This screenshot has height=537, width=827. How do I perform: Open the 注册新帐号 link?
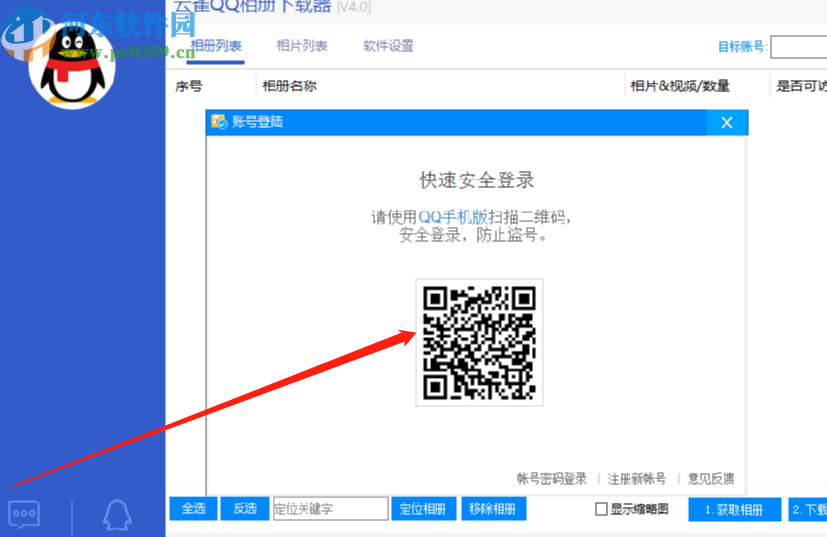(x=637, y=478)
